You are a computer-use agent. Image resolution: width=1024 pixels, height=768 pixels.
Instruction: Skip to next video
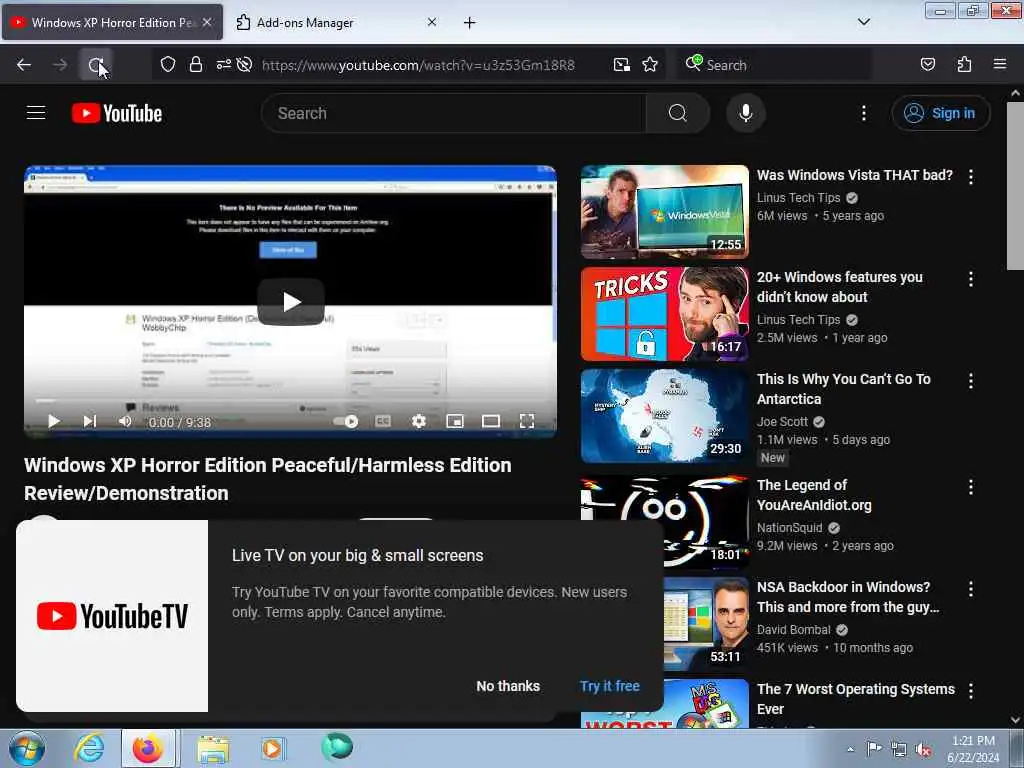pyautogui.click(x=89, y=422)
